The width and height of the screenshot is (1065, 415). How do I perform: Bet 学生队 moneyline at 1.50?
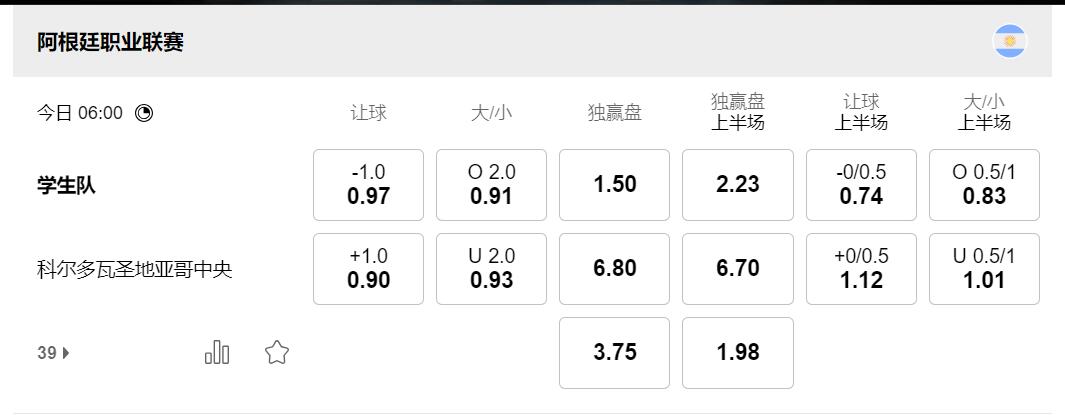pyautogui.click(x=614, y=185)
